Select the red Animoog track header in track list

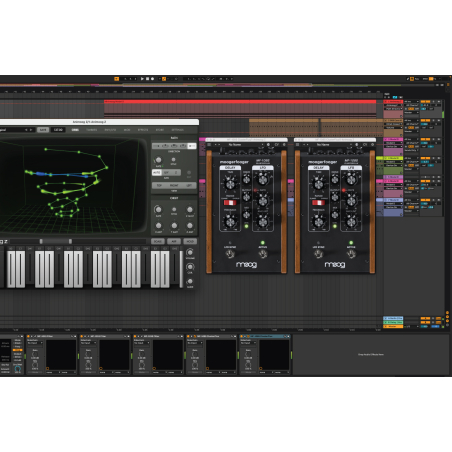point(393,101)
